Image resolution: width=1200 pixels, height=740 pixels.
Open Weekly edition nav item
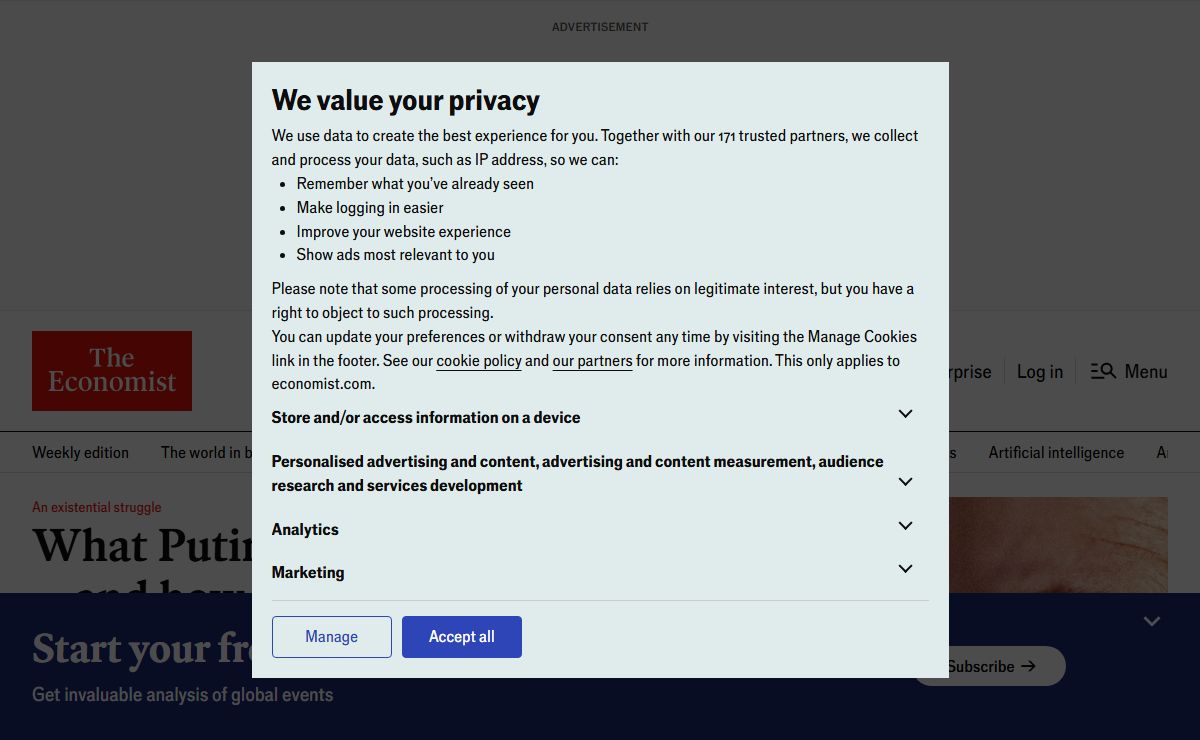(x=80, y=452)
